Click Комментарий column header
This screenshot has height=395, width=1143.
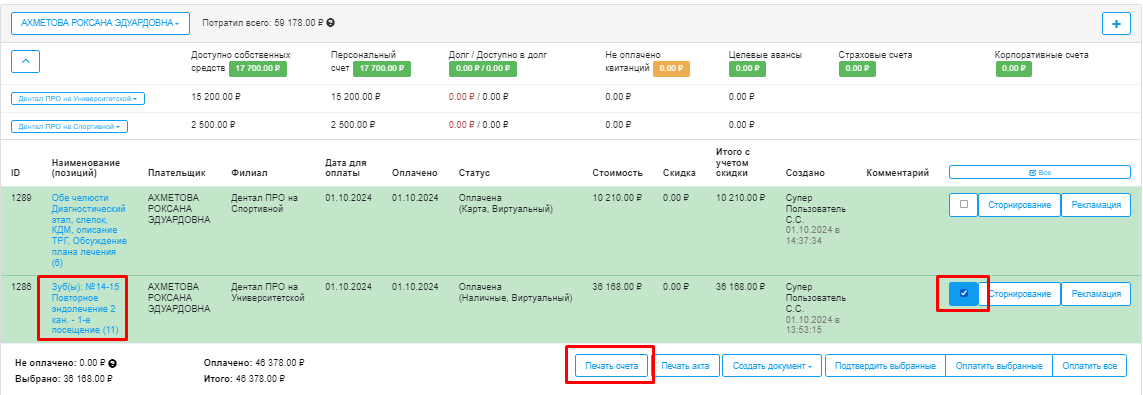click(897, 173)
